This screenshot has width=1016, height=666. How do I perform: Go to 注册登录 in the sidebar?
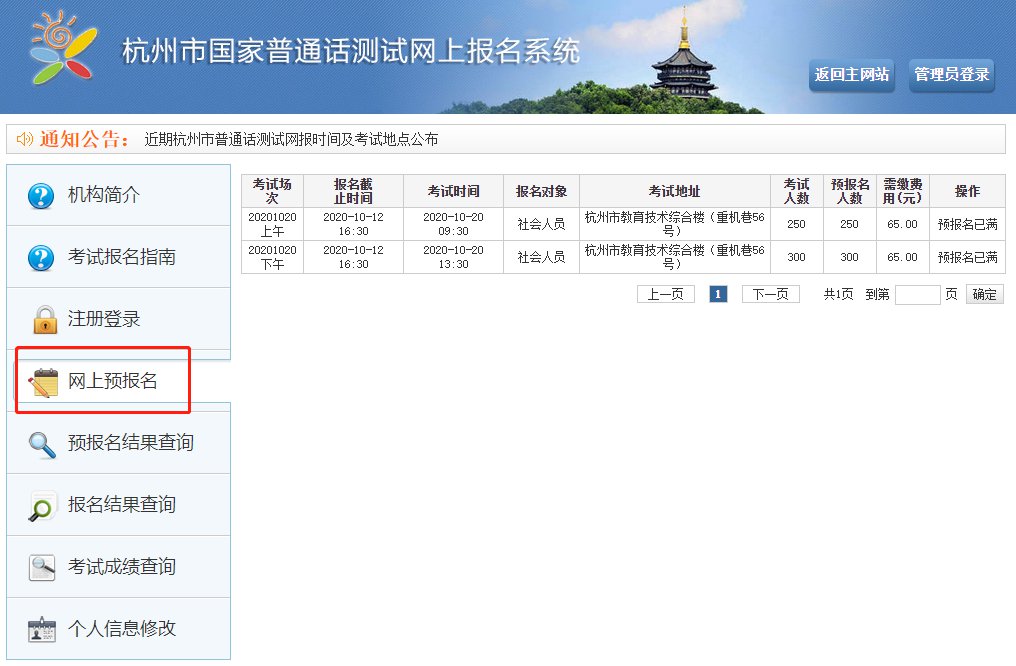119,319
